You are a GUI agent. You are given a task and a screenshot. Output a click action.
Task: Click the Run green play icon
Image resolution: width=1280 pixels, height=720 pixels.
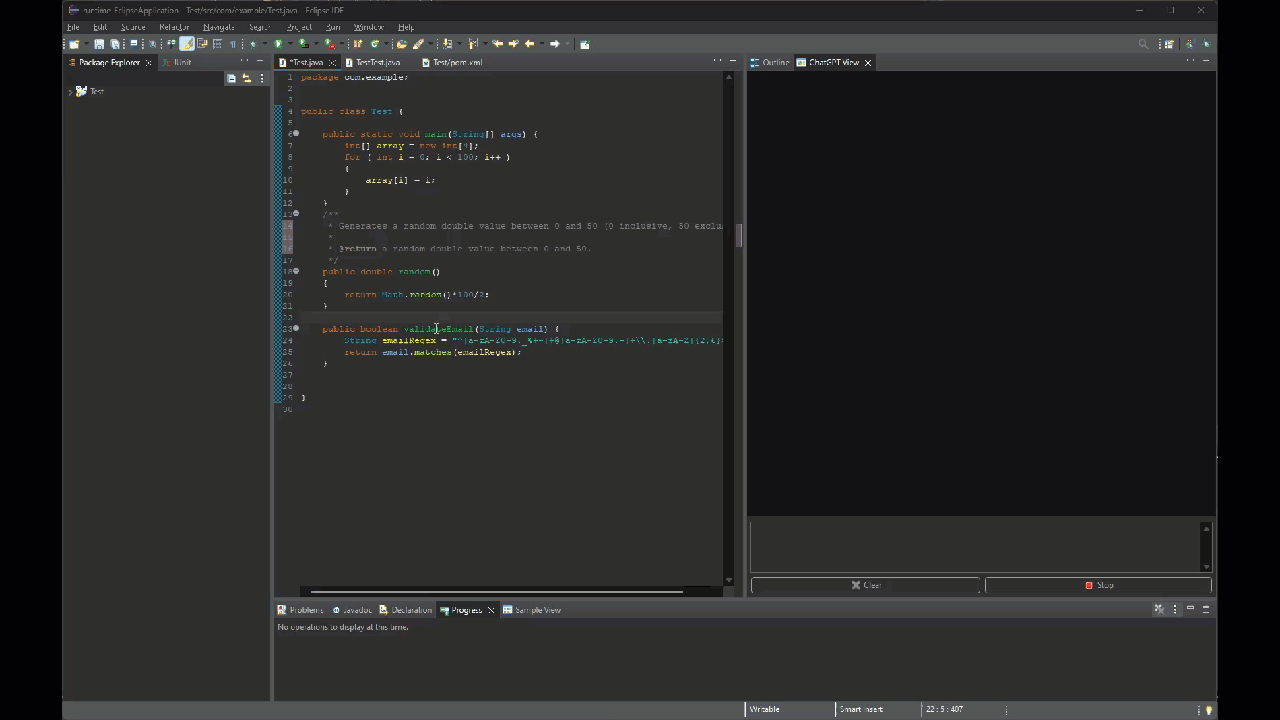(279, 44)
